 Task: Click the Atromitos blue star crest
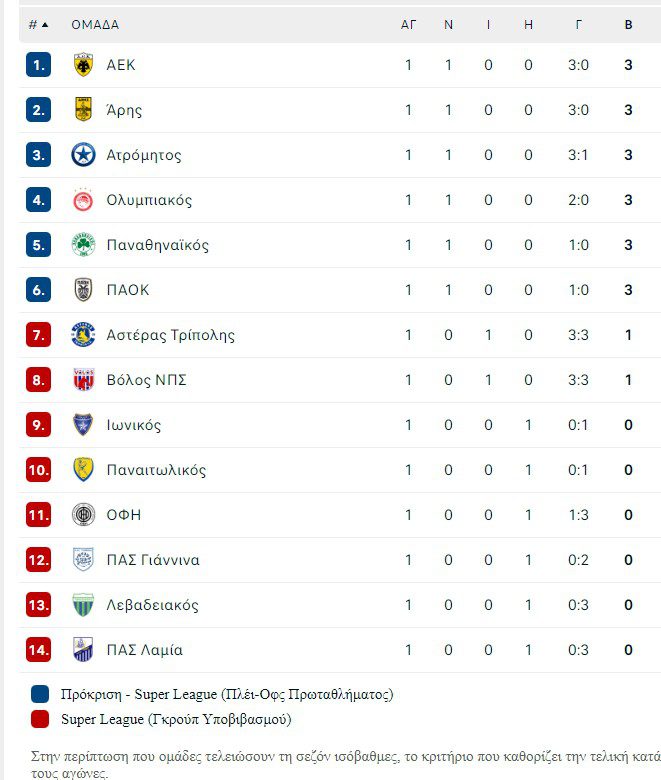pyautogui.click(x=83, y=155)
